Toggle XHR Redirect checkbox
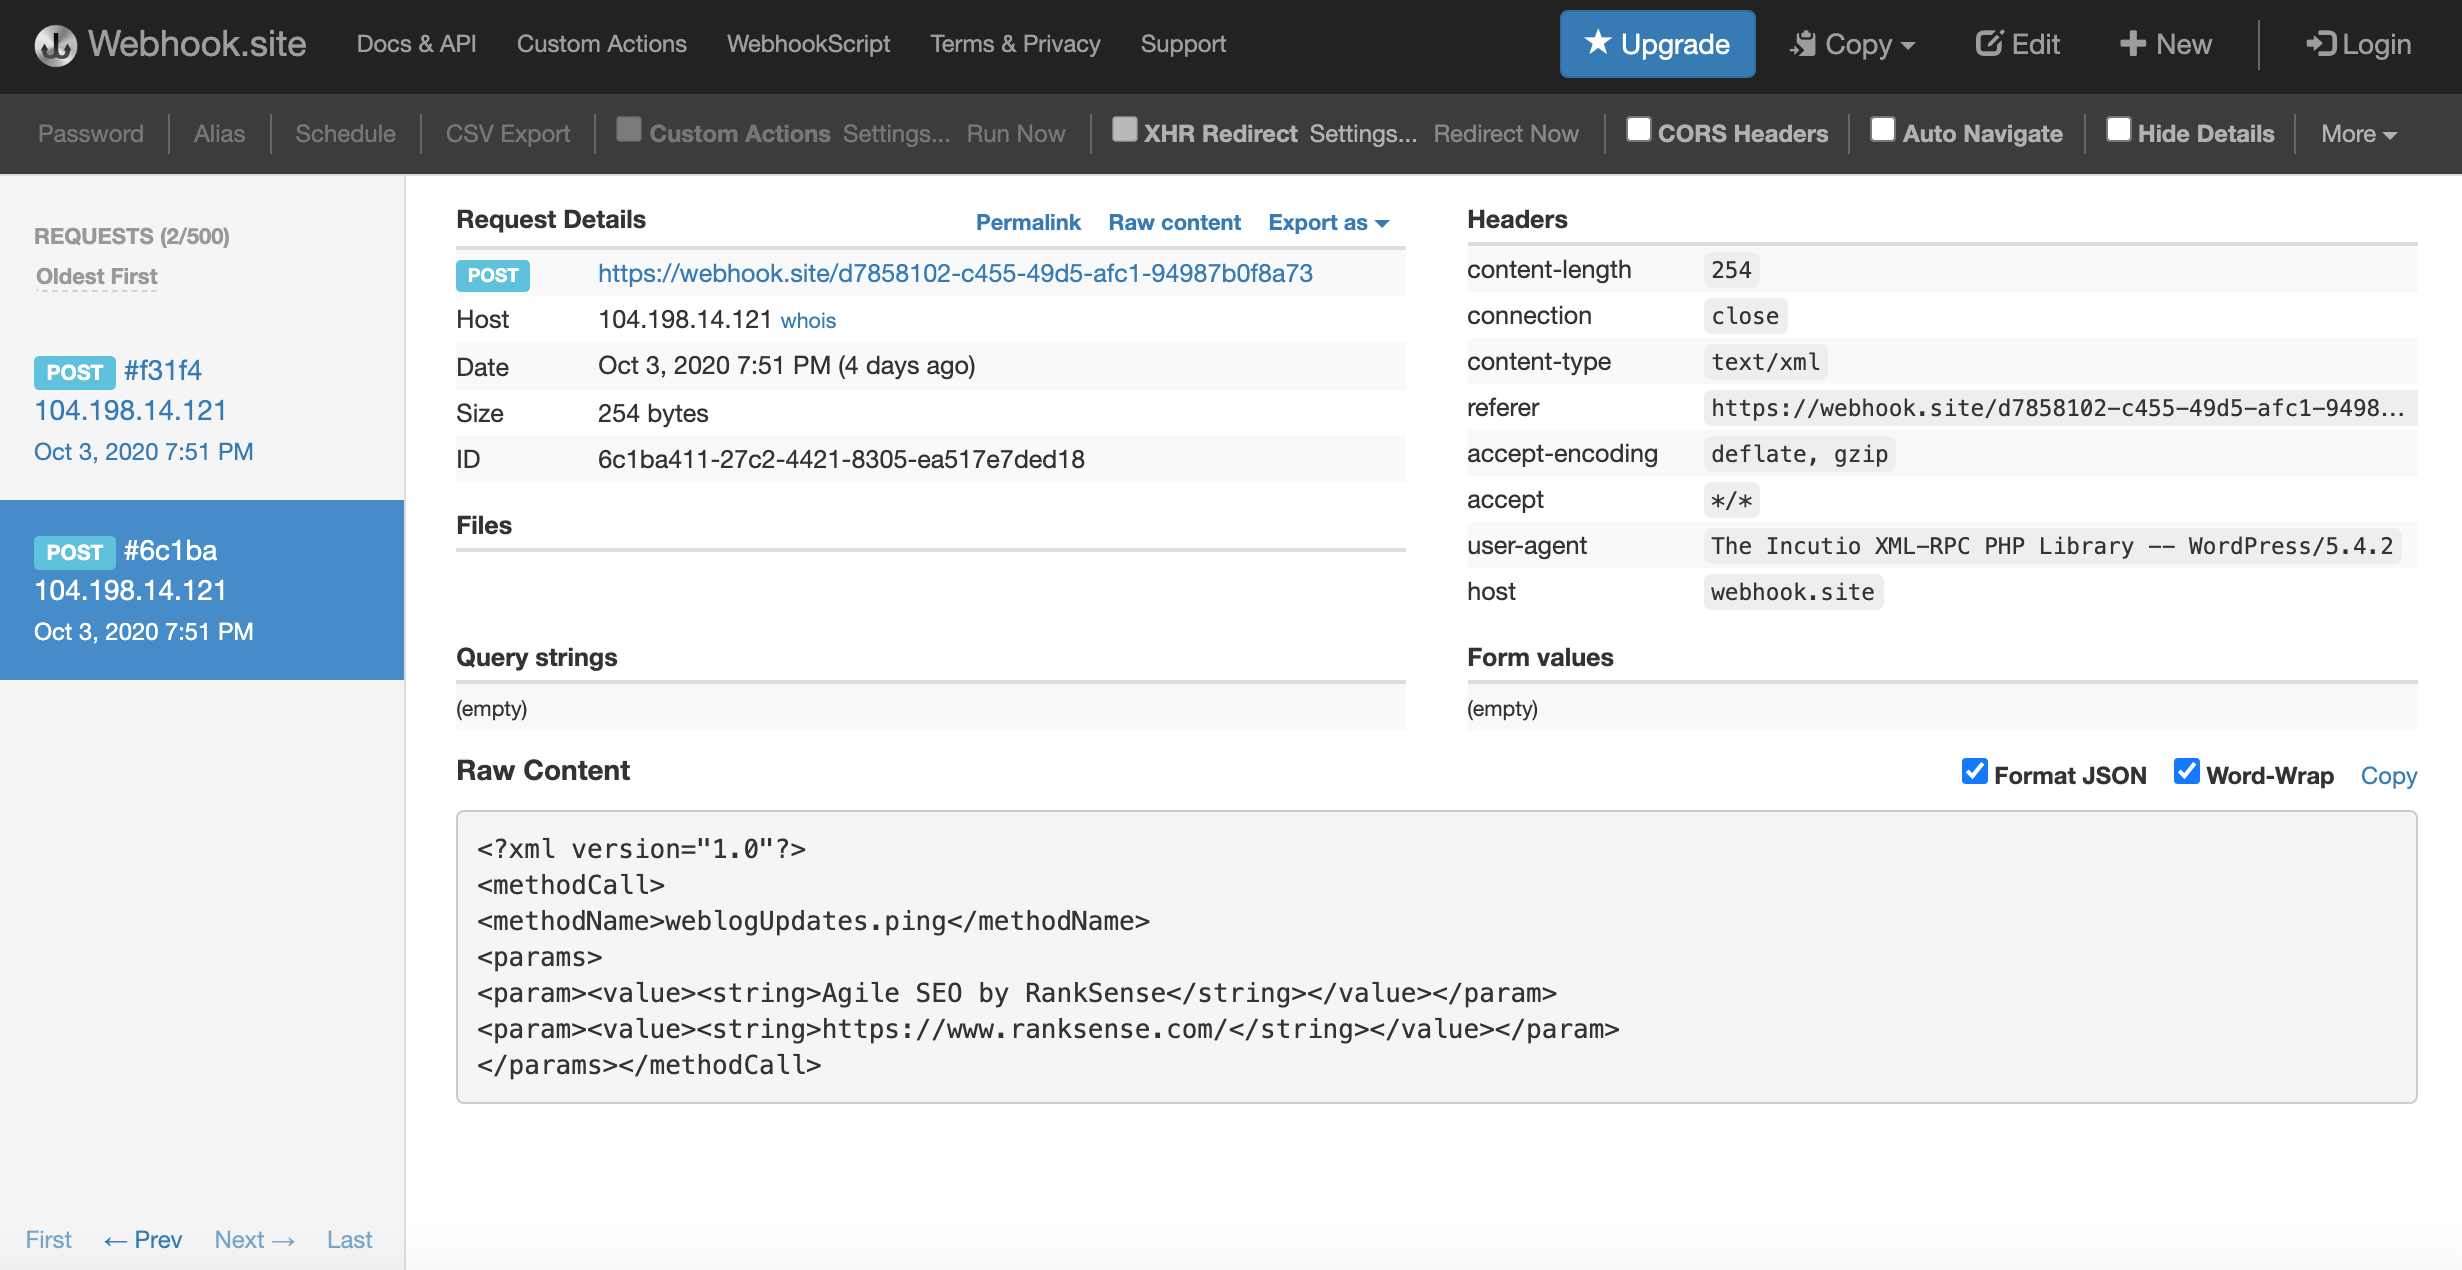The width and height of the screenshot is (2462, 1270). click(1124, 129)
